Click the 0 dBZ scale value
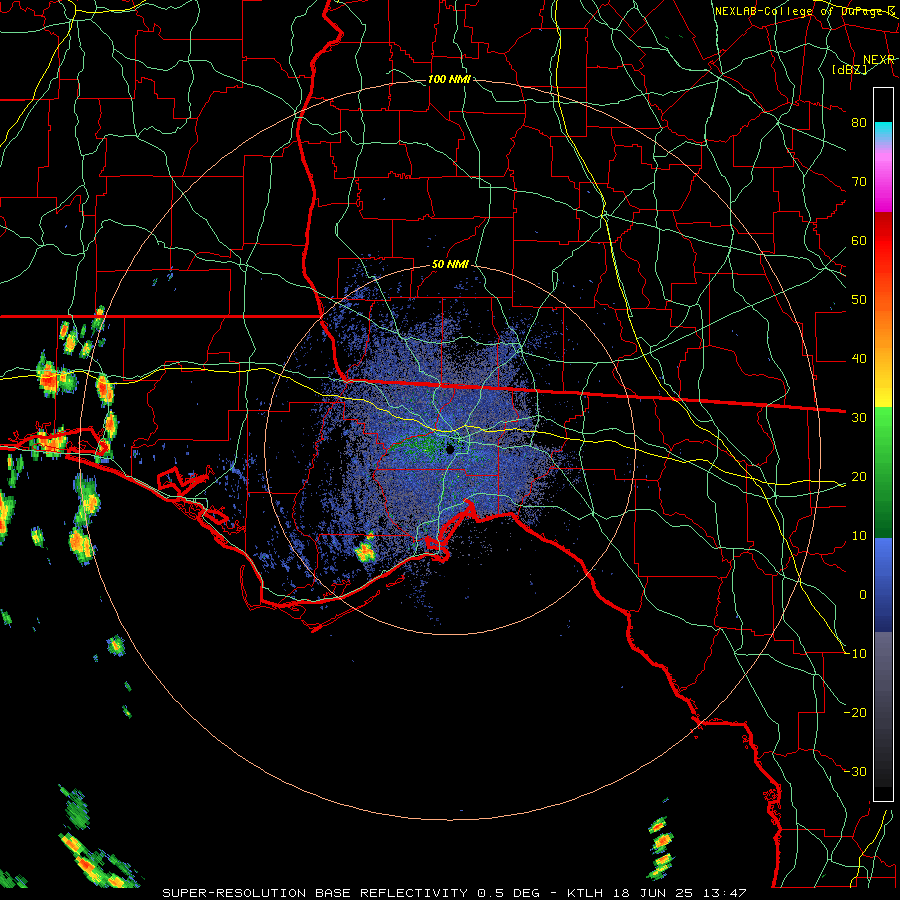 coord(863,595)
